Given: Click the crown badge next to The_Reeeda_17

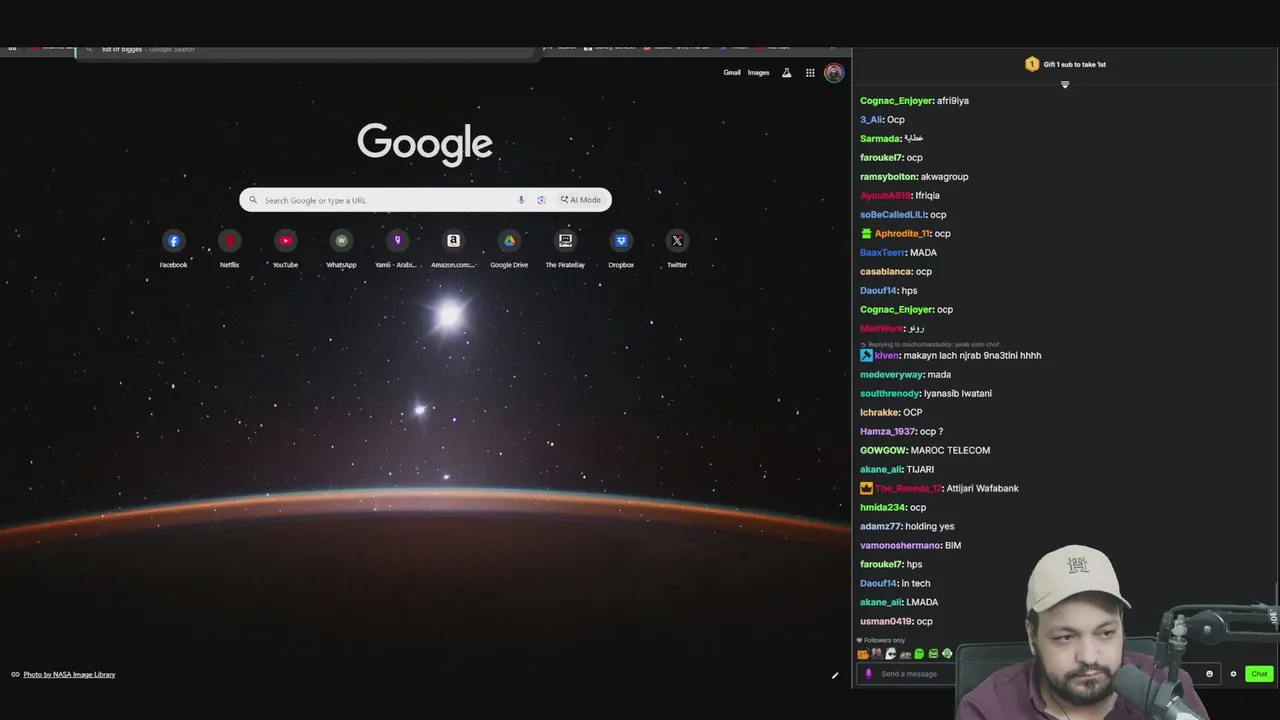Looking at the screenshot, I should (x=866, y=488).
